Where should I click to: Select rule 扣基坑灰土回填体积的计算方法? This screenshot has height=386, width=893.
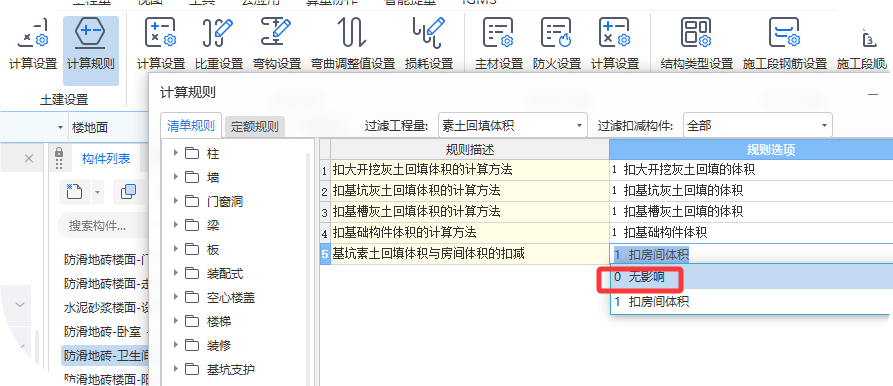click(469, 191)
